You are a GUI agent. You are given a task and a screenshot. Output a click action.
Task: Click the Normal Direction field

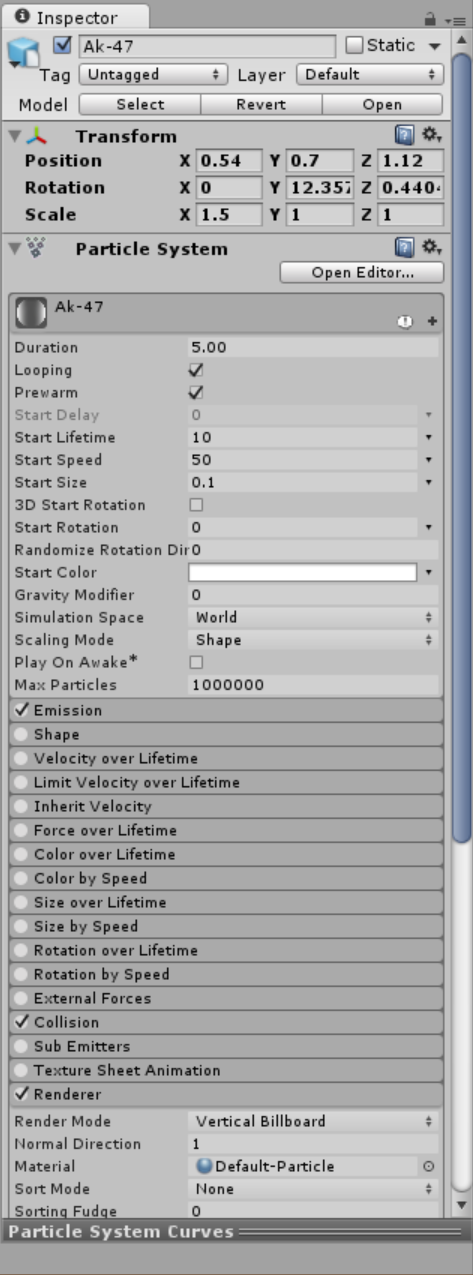(x=313, y=1144)
